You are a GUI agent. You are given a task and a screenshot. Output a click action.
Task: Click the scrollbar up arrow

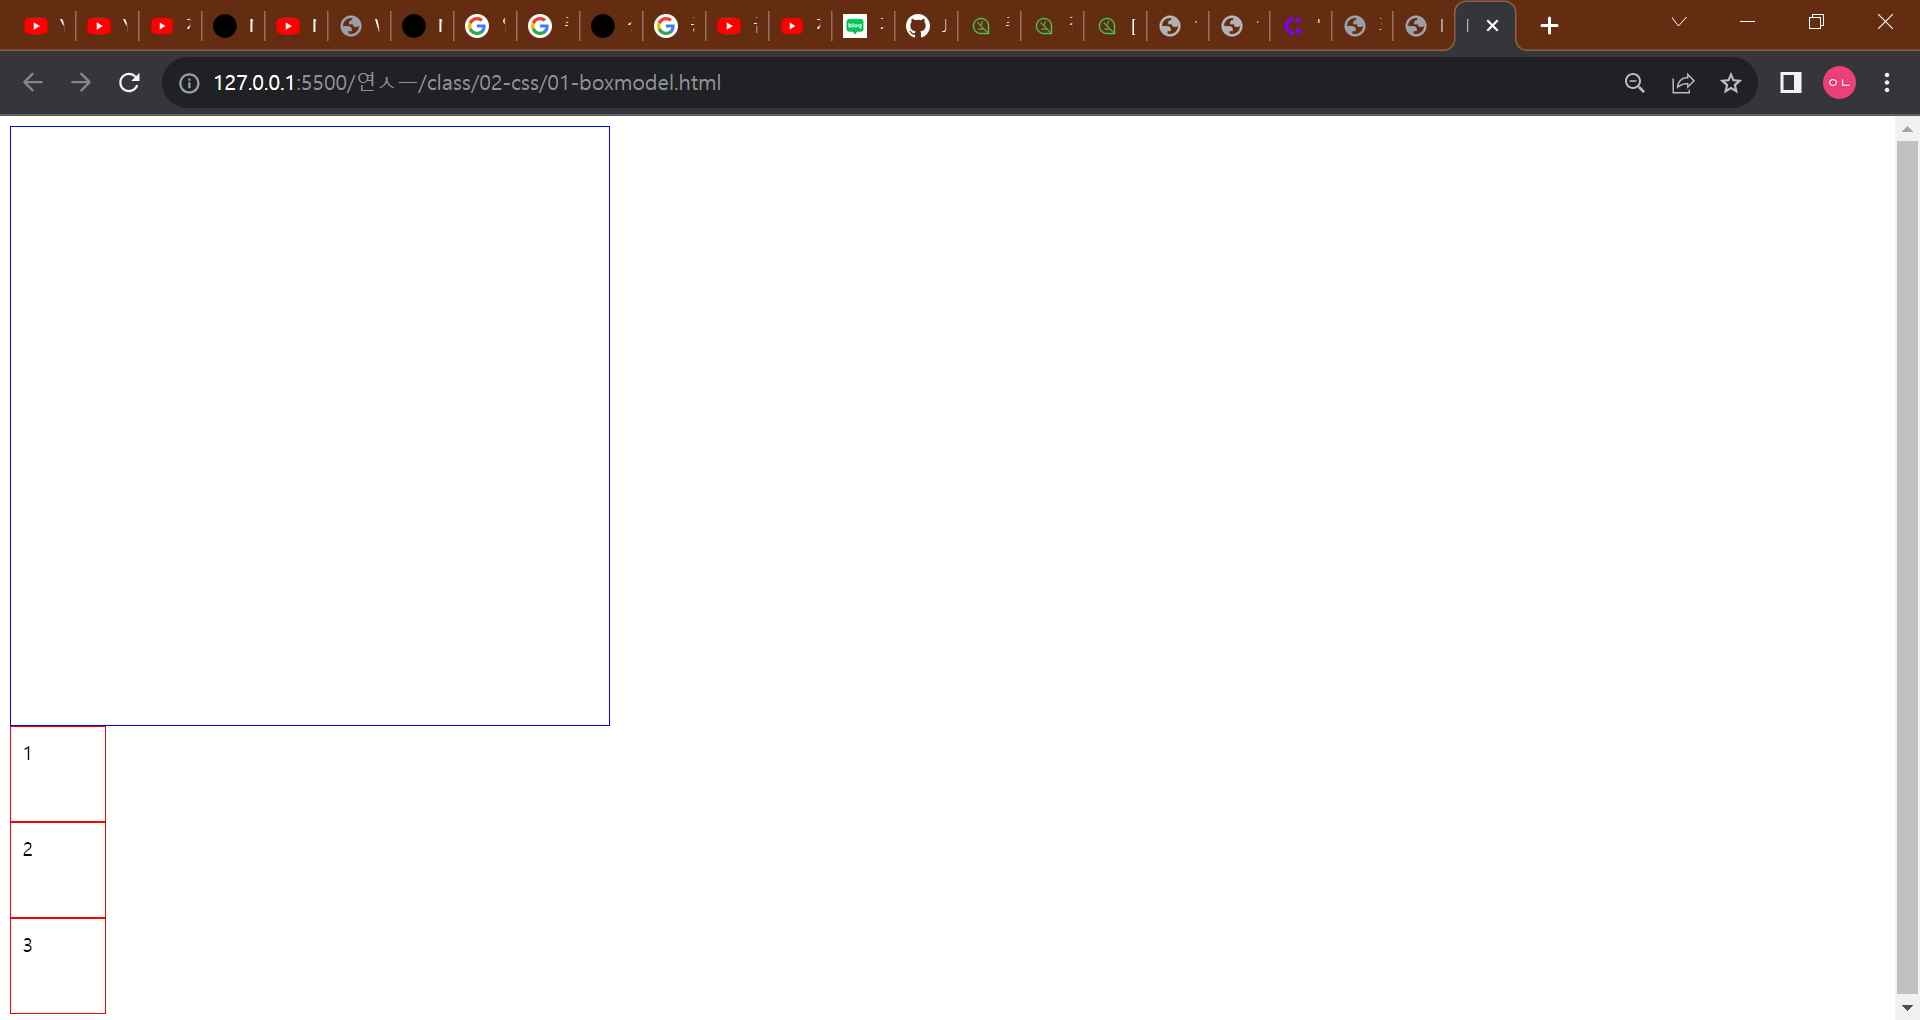pos(1907,129)
